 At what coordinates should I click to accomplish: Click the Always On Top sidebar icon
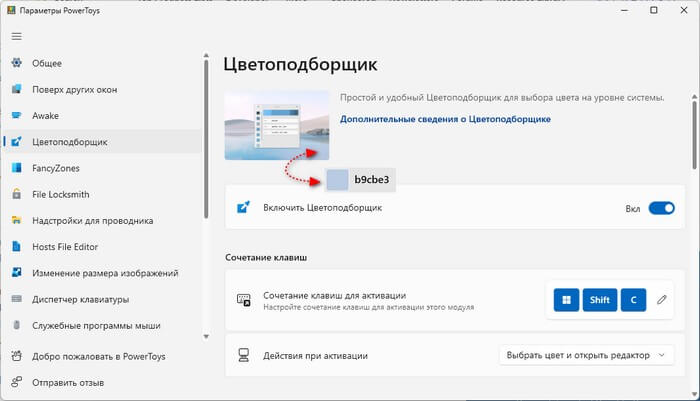point(17,89)
